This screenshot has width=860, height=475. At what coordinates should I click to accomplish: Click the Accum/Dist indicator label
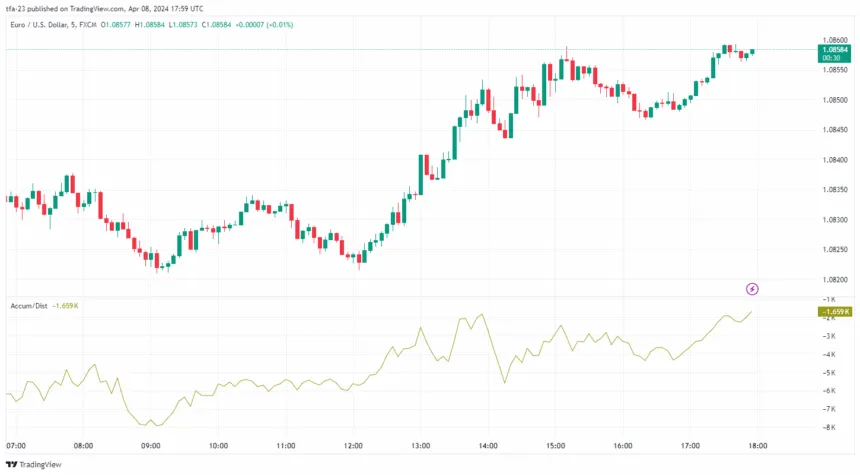coord(29,306)
